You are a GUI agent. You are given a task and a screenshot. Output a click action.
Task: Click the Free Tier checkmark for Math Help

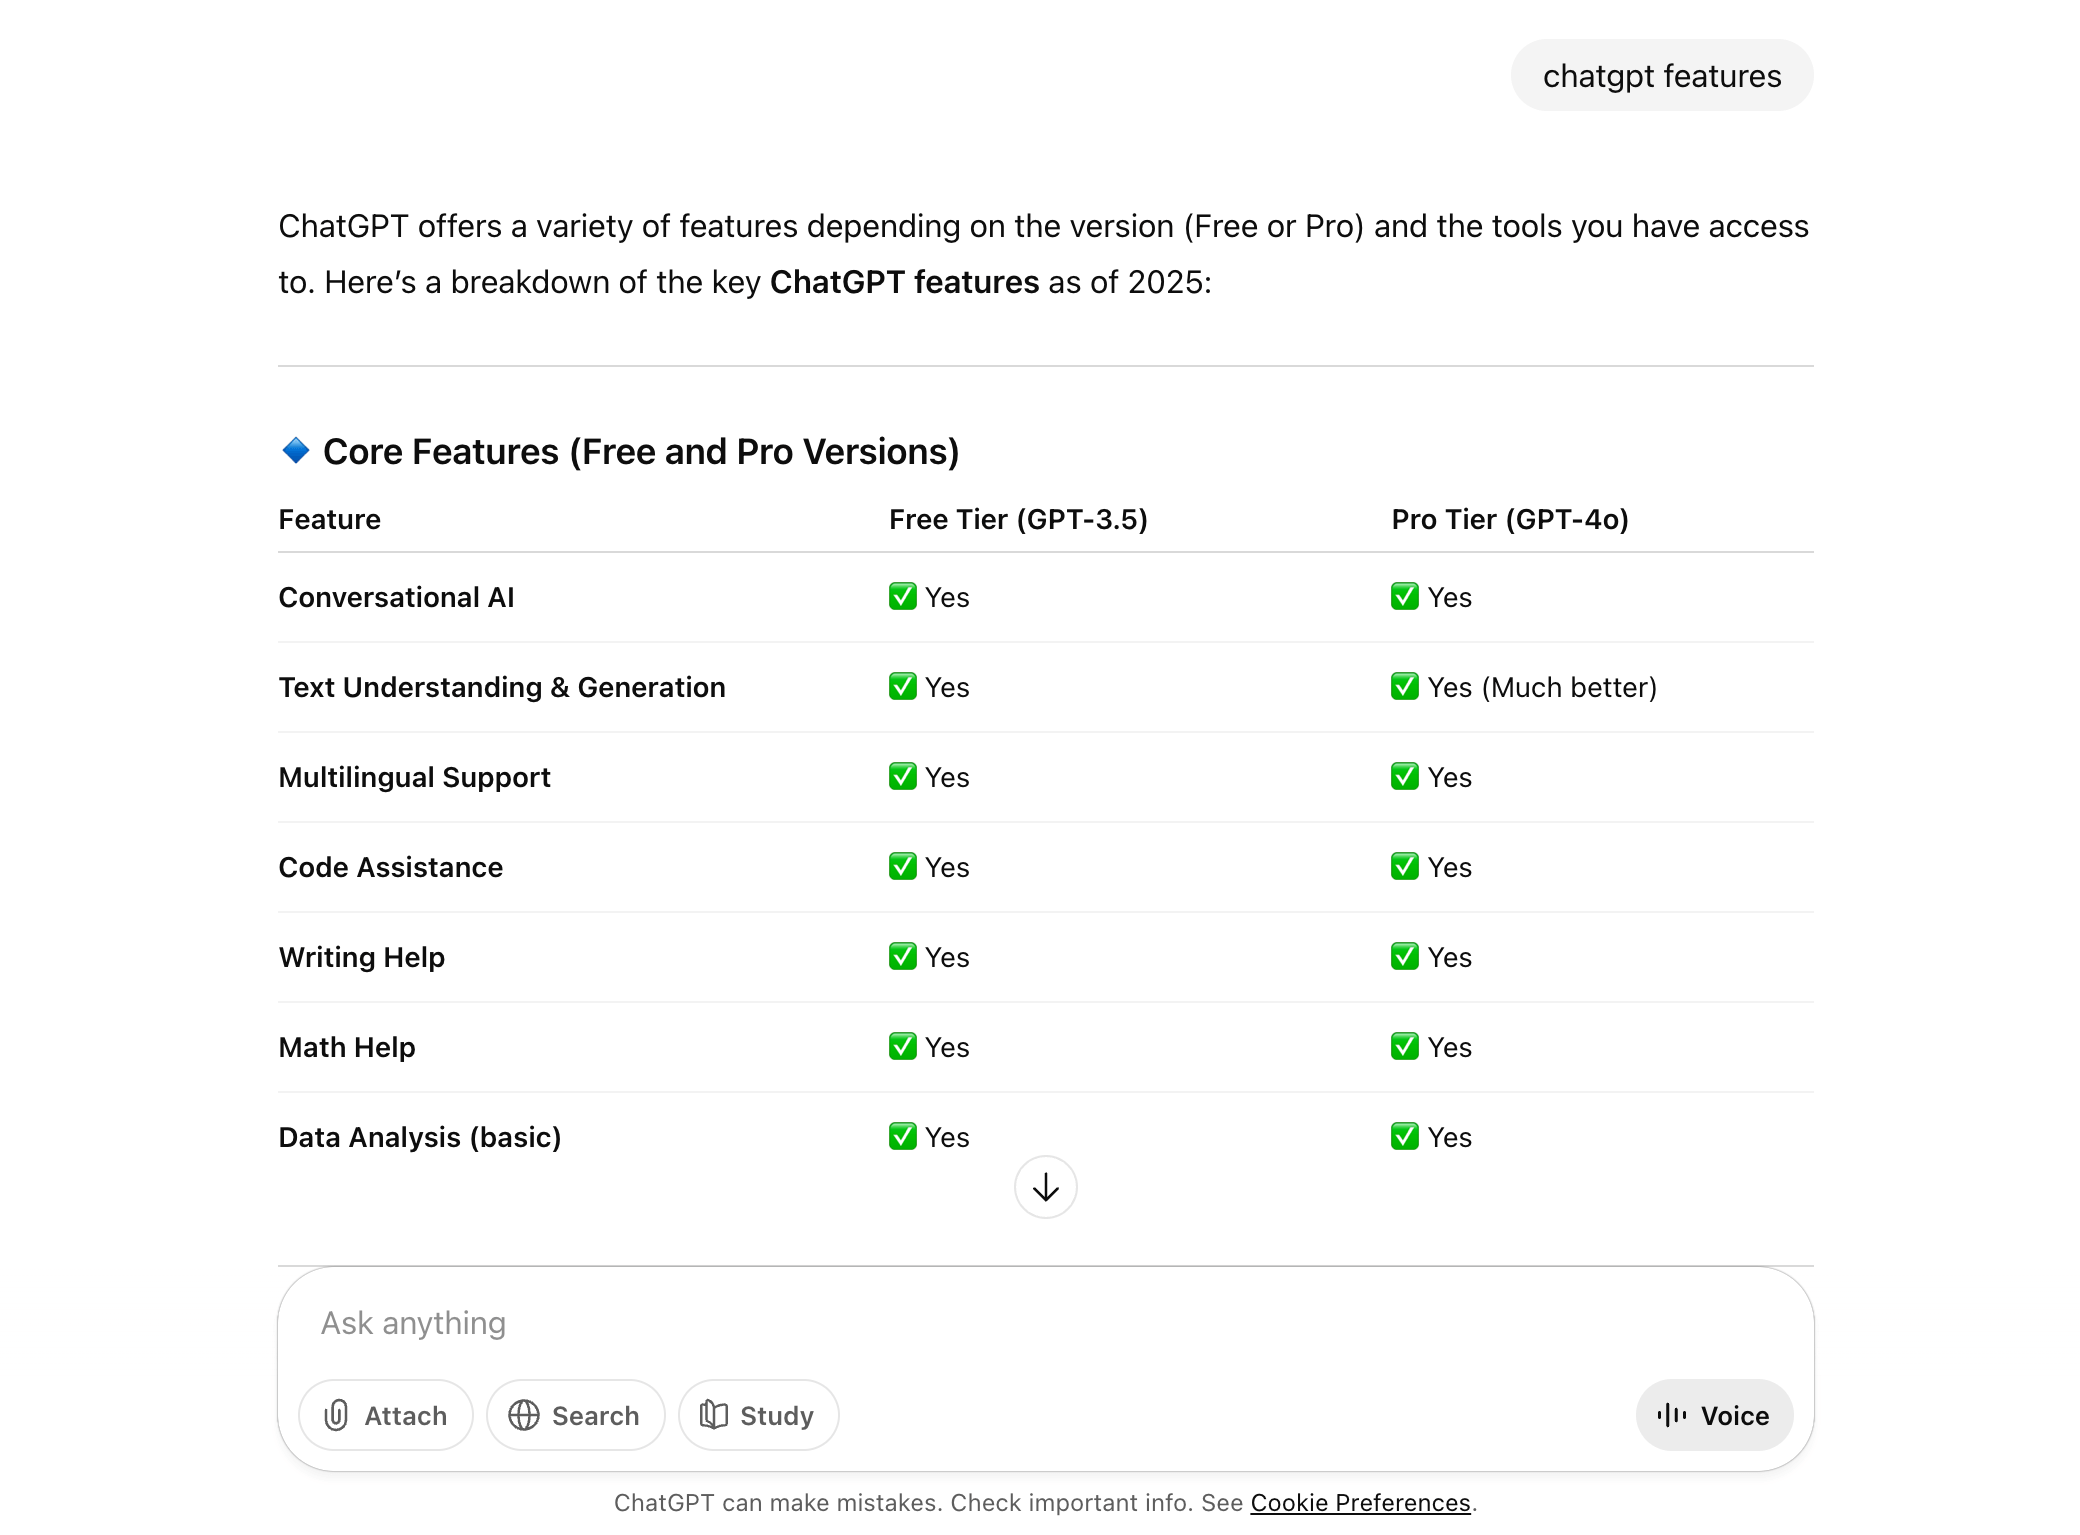point(902,1047)
